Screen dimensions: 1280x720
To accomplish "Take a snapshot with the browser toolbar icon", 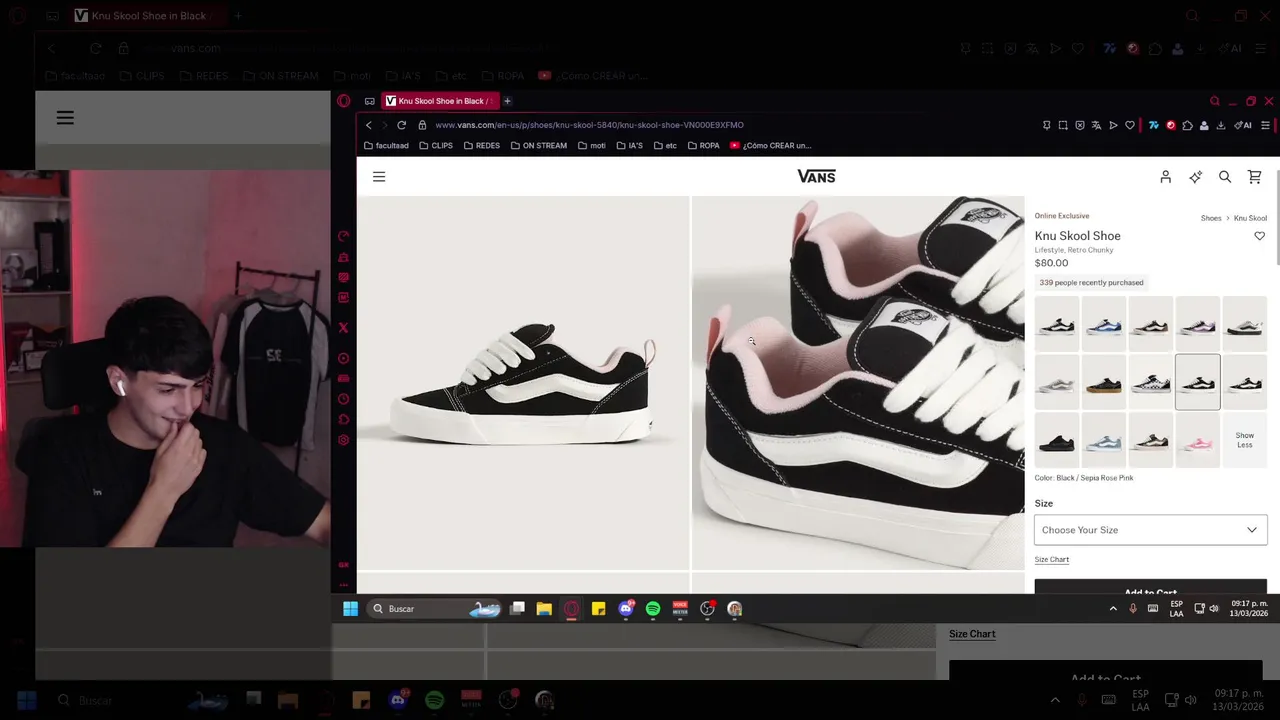I will click(x=1063, y=125).
